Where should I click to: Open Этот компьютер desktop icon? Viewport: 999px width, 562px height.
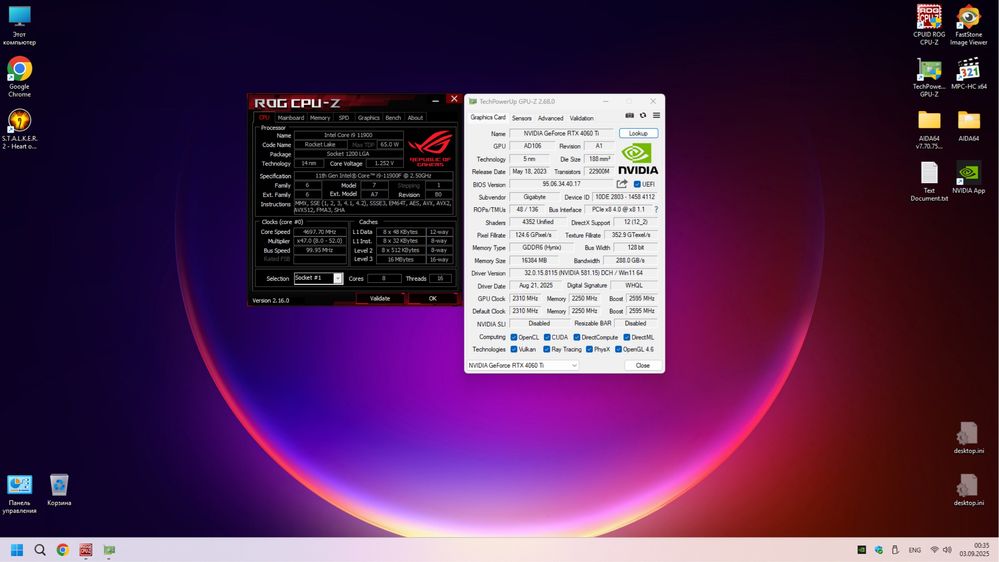click(x=19, y=25)
